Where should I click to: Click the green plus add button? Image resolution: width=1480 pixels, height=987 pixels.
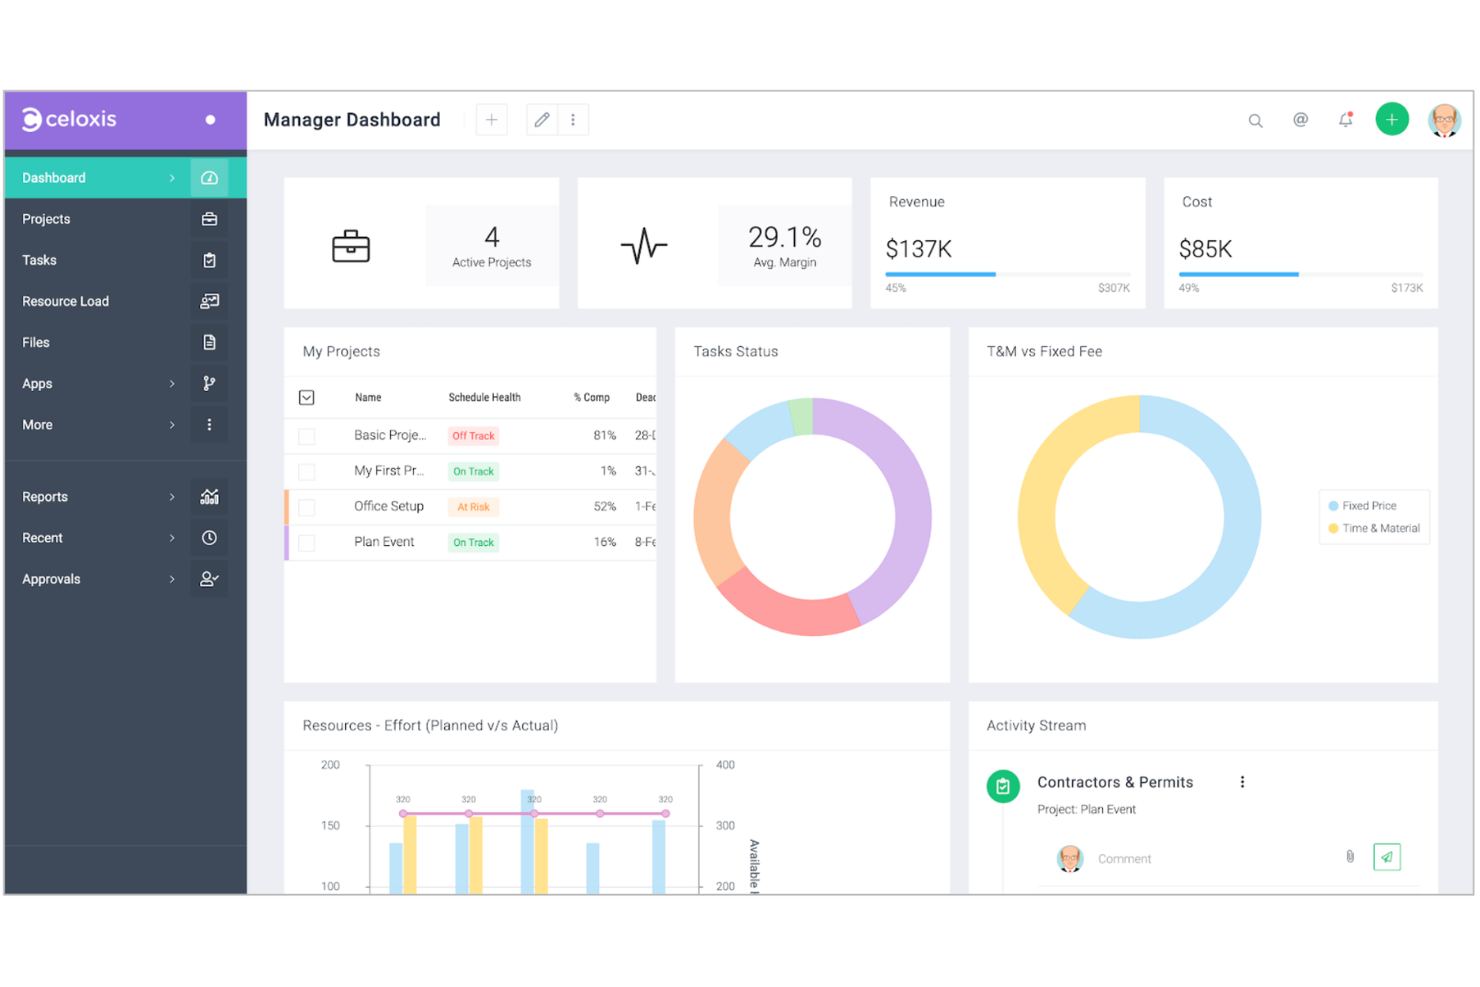1391,120
